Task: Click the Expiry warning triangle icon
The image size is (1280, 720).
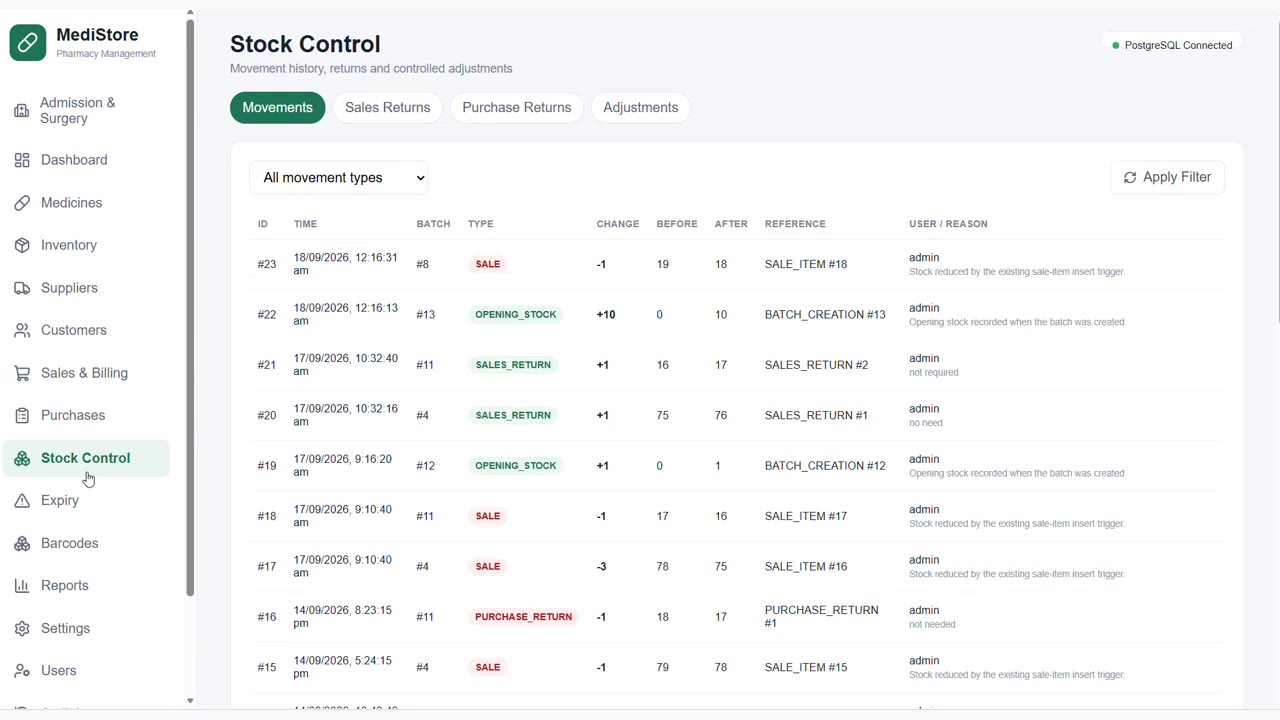Action: tap(22, 500)
